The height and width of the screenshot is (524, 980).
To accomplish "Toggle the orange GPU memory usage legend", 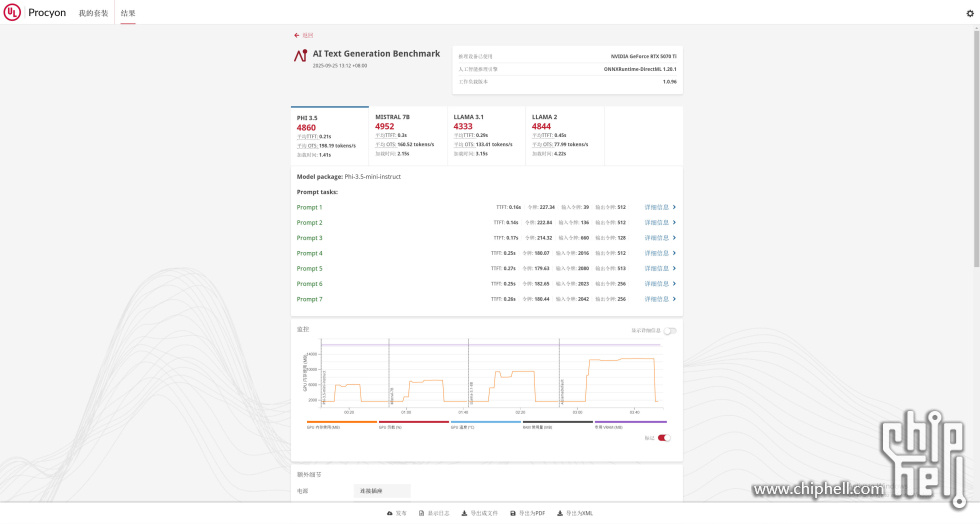I will point(342,425).
